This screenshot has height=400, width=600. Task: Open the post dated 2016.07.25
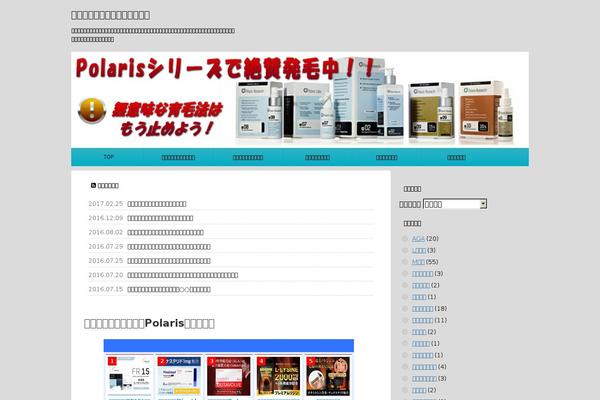(x=169, y=261)
